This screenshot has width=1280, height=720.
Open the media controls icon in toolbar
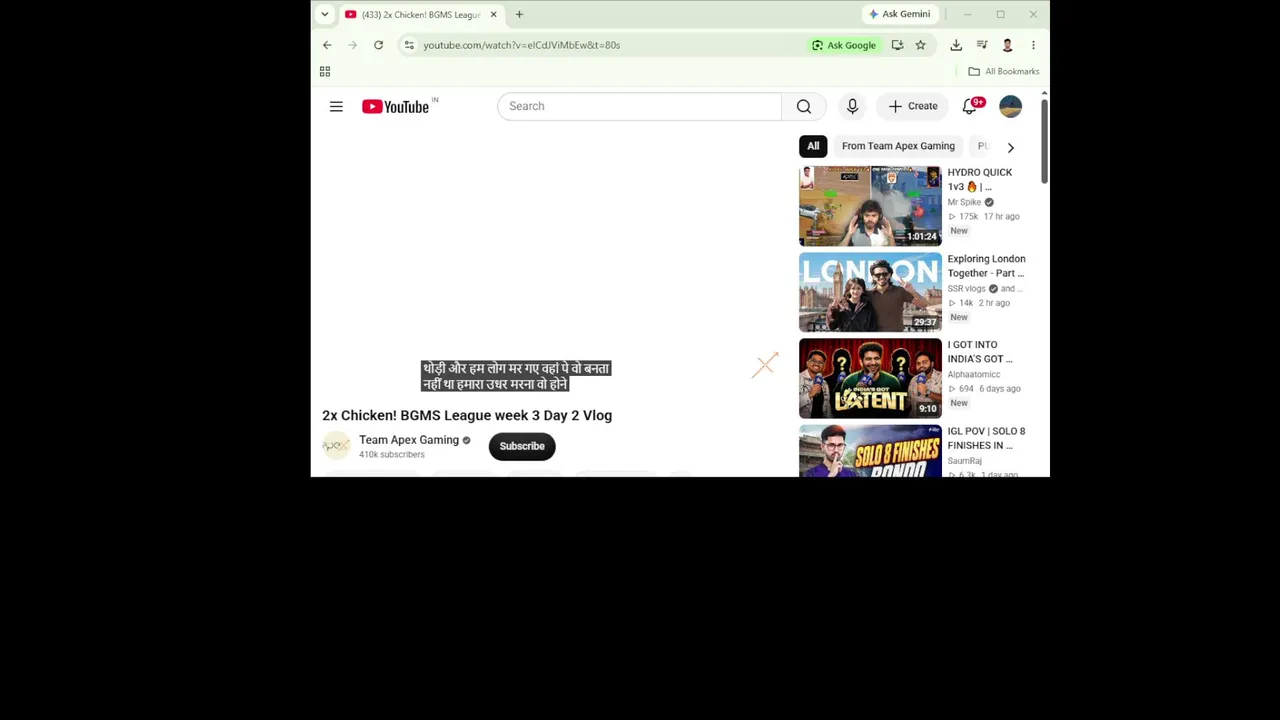point(982,45)
